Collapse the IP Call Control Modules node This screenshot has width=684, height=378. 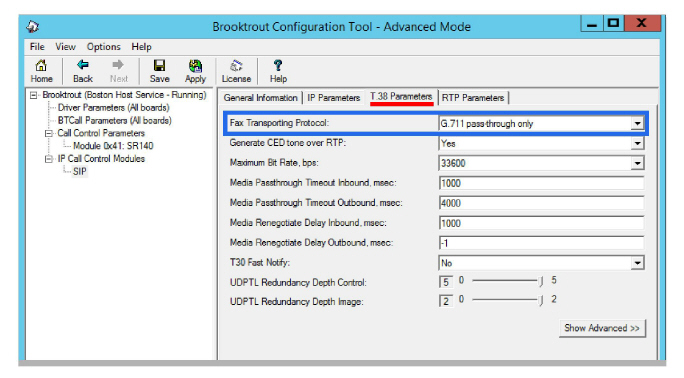[49, 159]
